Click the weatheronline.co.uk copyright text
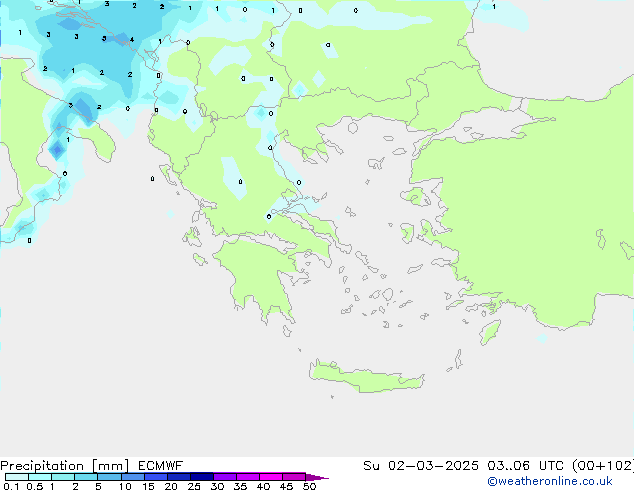 (549, 481)
